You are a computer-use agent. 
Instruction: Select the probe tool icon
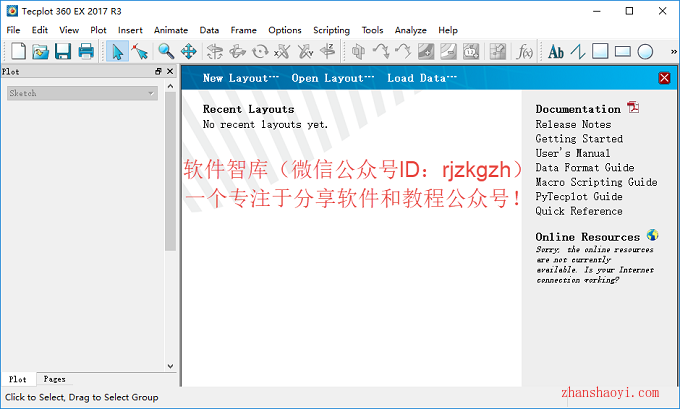pos(497,51)
